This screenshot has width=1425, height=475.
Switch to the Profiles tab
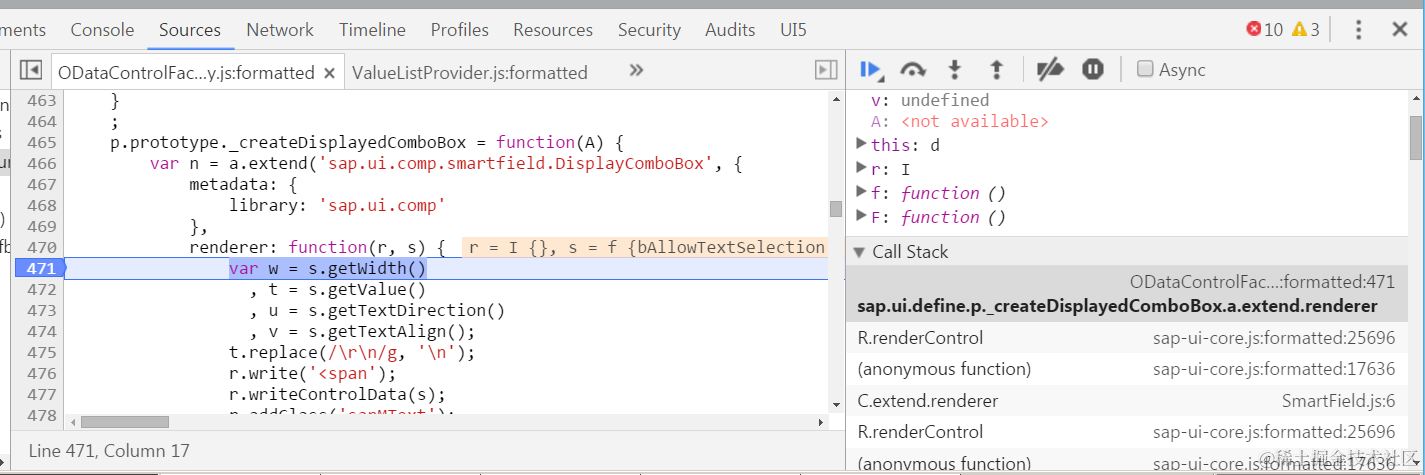(460, 30)
